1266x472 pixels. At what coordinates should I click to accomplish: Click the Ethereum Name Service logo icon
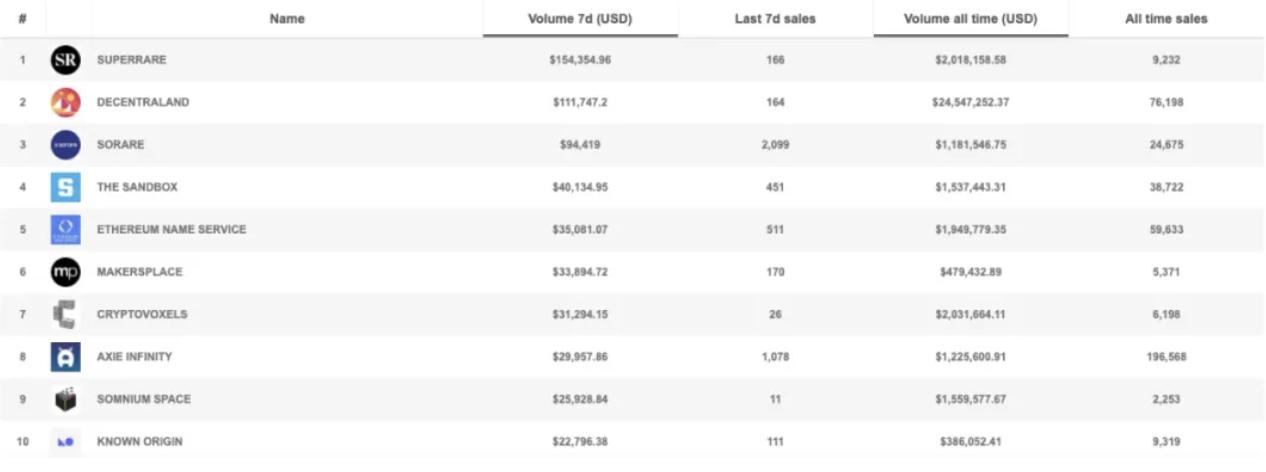[x=66, y=230]
